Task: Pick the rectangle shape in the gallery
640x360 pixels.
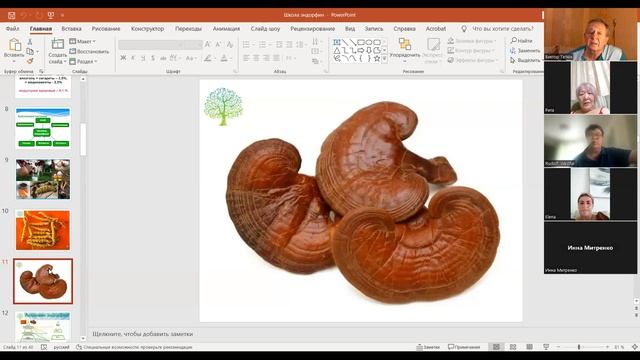Action: [361, 42]
